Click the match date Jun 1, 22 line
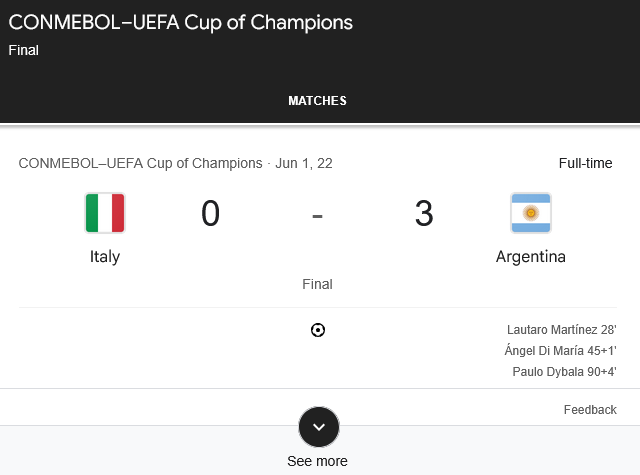The height and width of the screenshot is (475, 640). point(176,163)
